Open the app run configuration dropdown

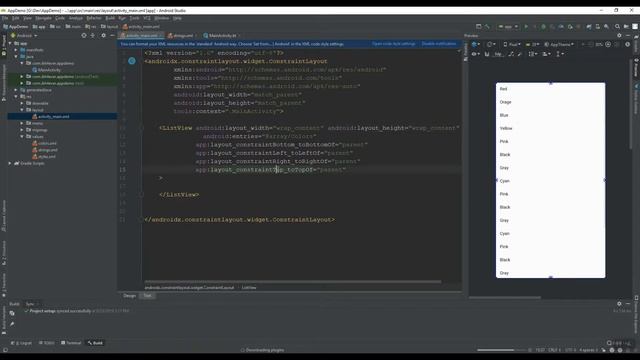[x=508, y=27]
